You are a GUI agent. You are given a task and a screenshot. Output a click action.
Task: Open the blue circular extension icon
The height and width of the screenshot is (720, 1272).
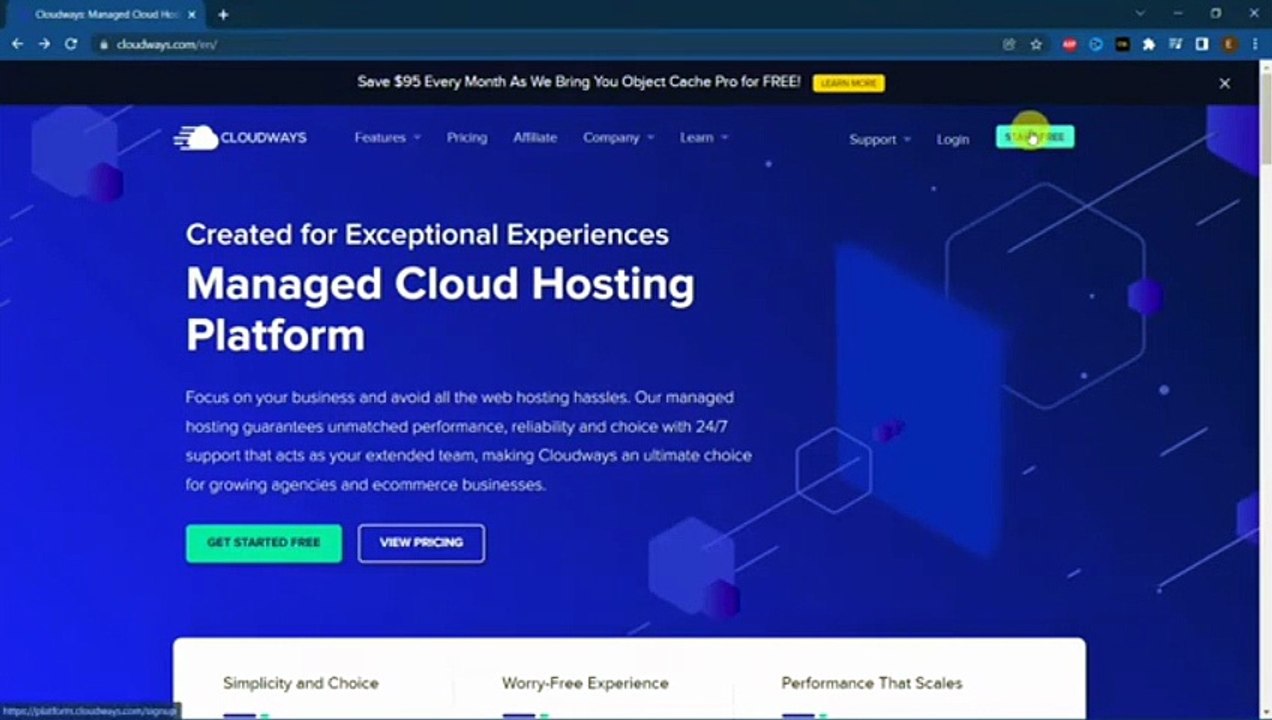[x=1096, y=44]
